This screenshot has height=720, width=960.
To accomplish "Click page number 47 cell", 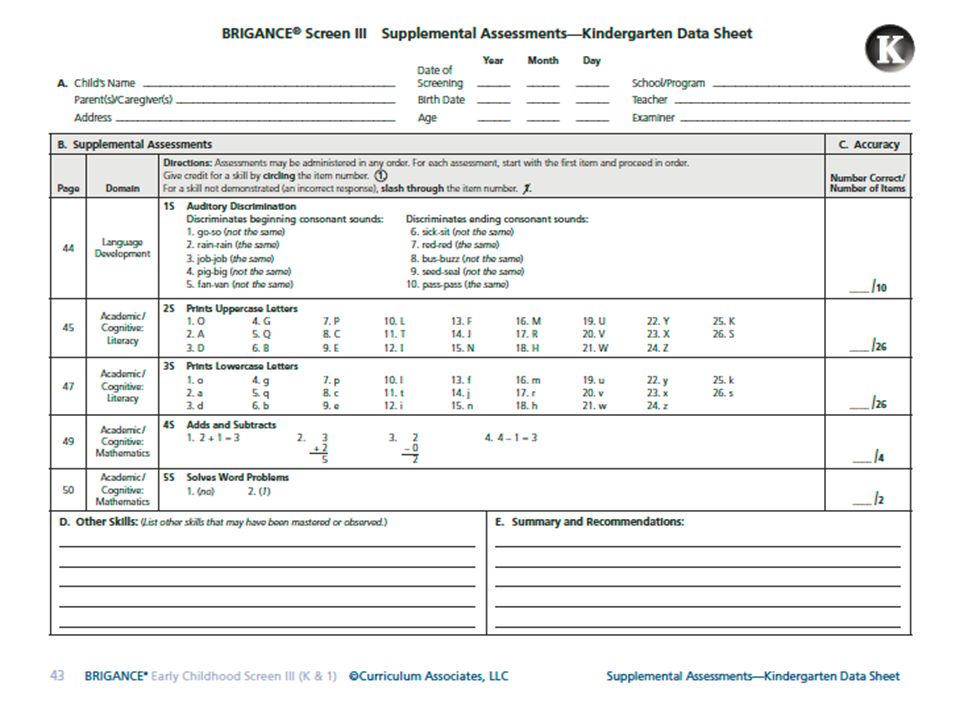I will tap(68, 386).
